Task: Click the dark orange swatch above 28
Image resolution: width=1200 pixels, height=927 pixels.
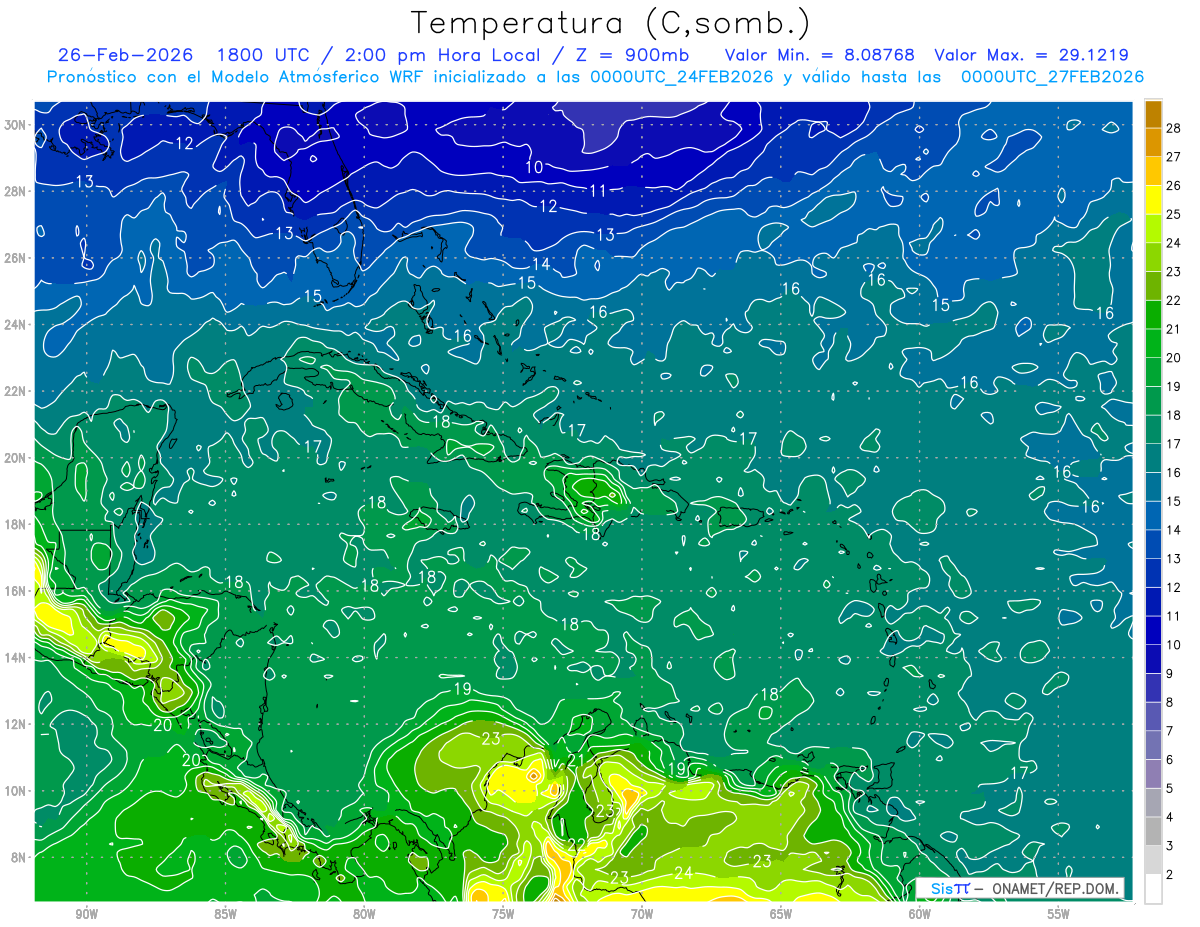Action: [x=1153, y=113]
